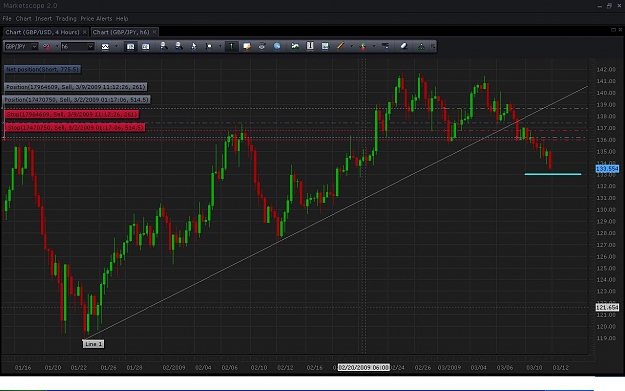This screenshot has width=625, height=391.
Task: Select the orange line drawing tool
Action: click(340, 47)
